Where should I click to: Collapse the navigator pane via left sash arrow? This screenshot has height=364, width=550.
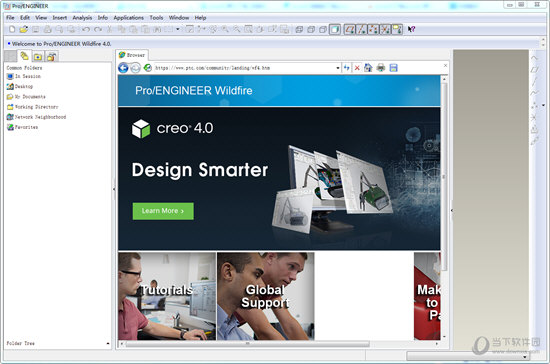point(114,189)
